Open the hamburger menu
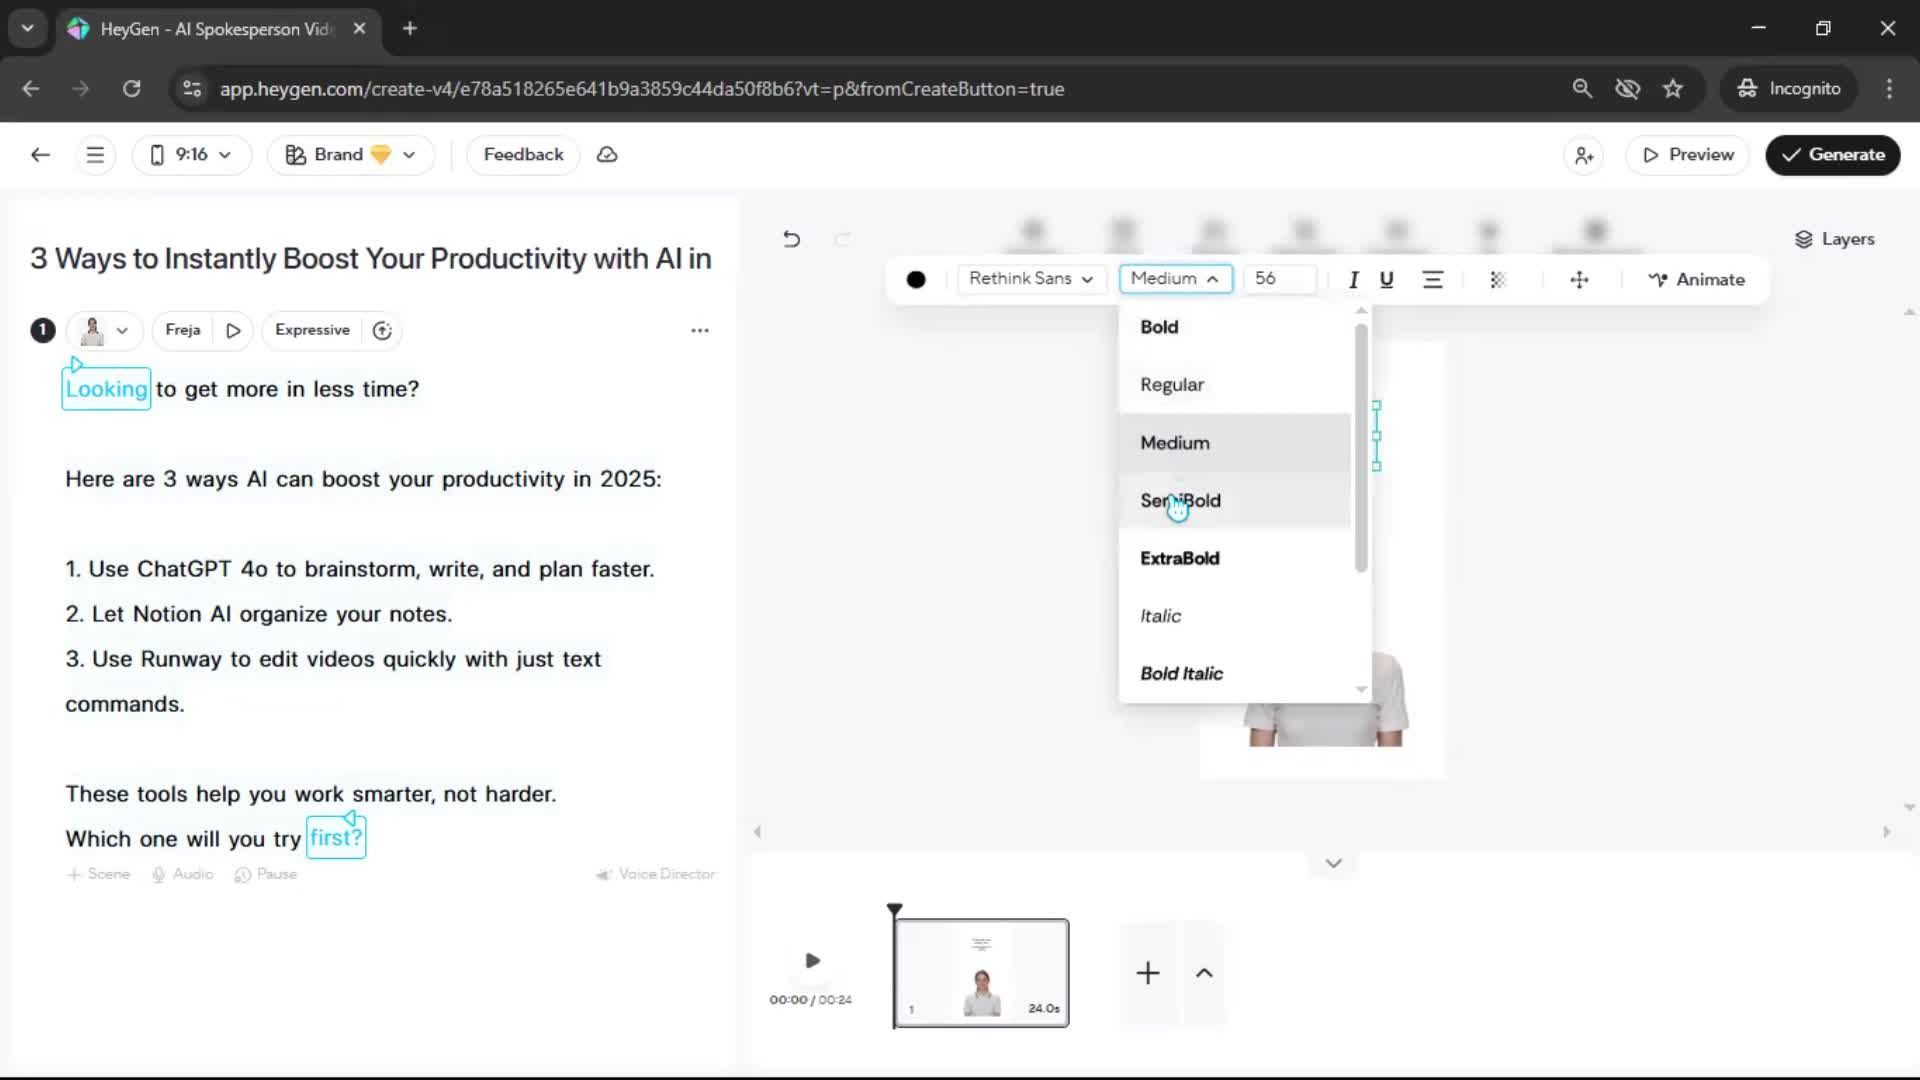 (95, 155)
